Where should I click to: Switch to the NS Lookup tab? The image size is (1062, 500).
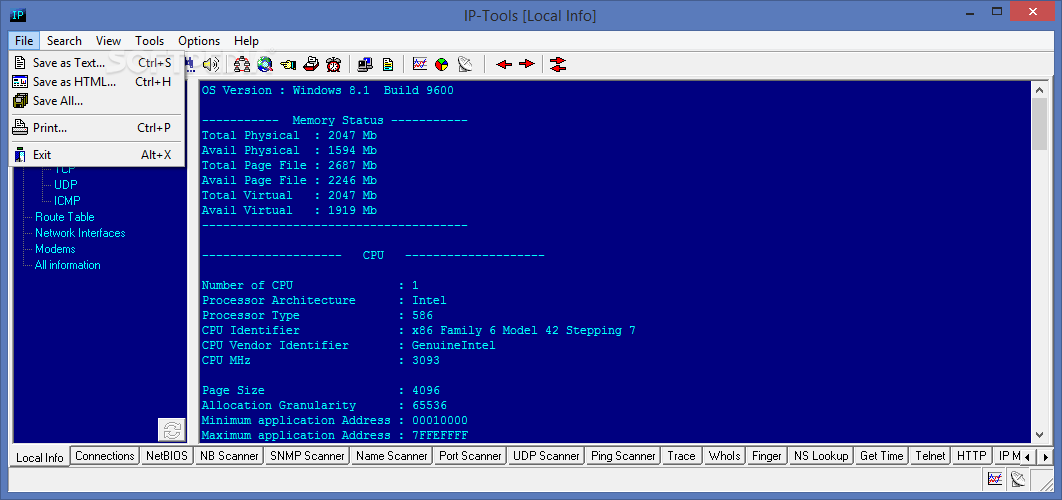point(821,456)
